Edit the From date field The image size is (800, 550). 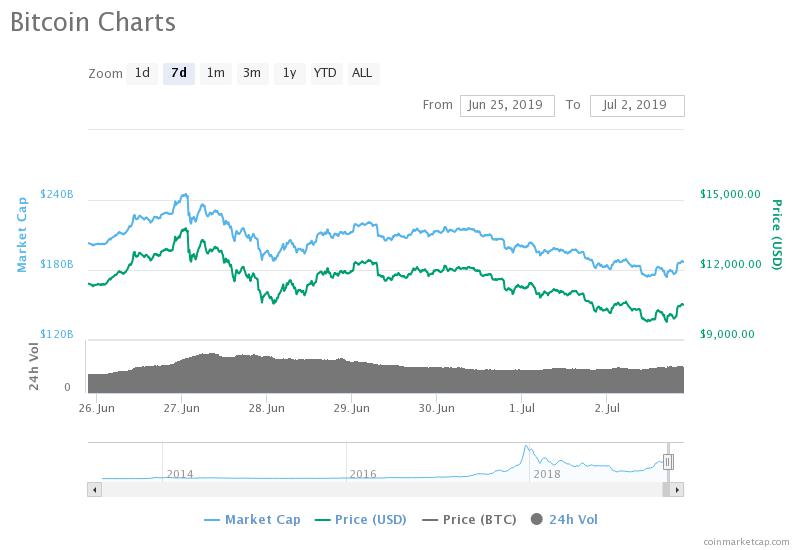point(507,106)
